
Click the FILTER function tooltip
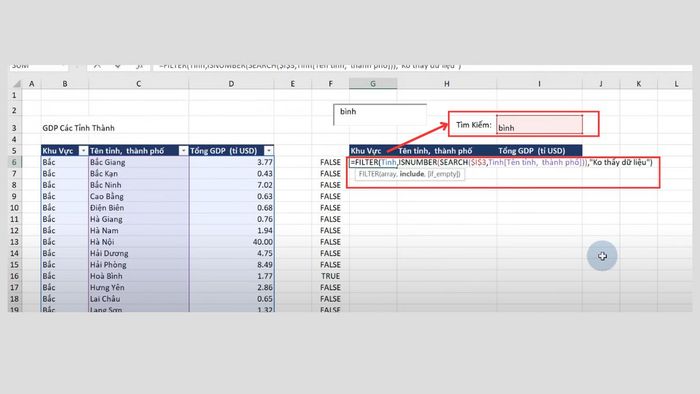coord(409,174)
